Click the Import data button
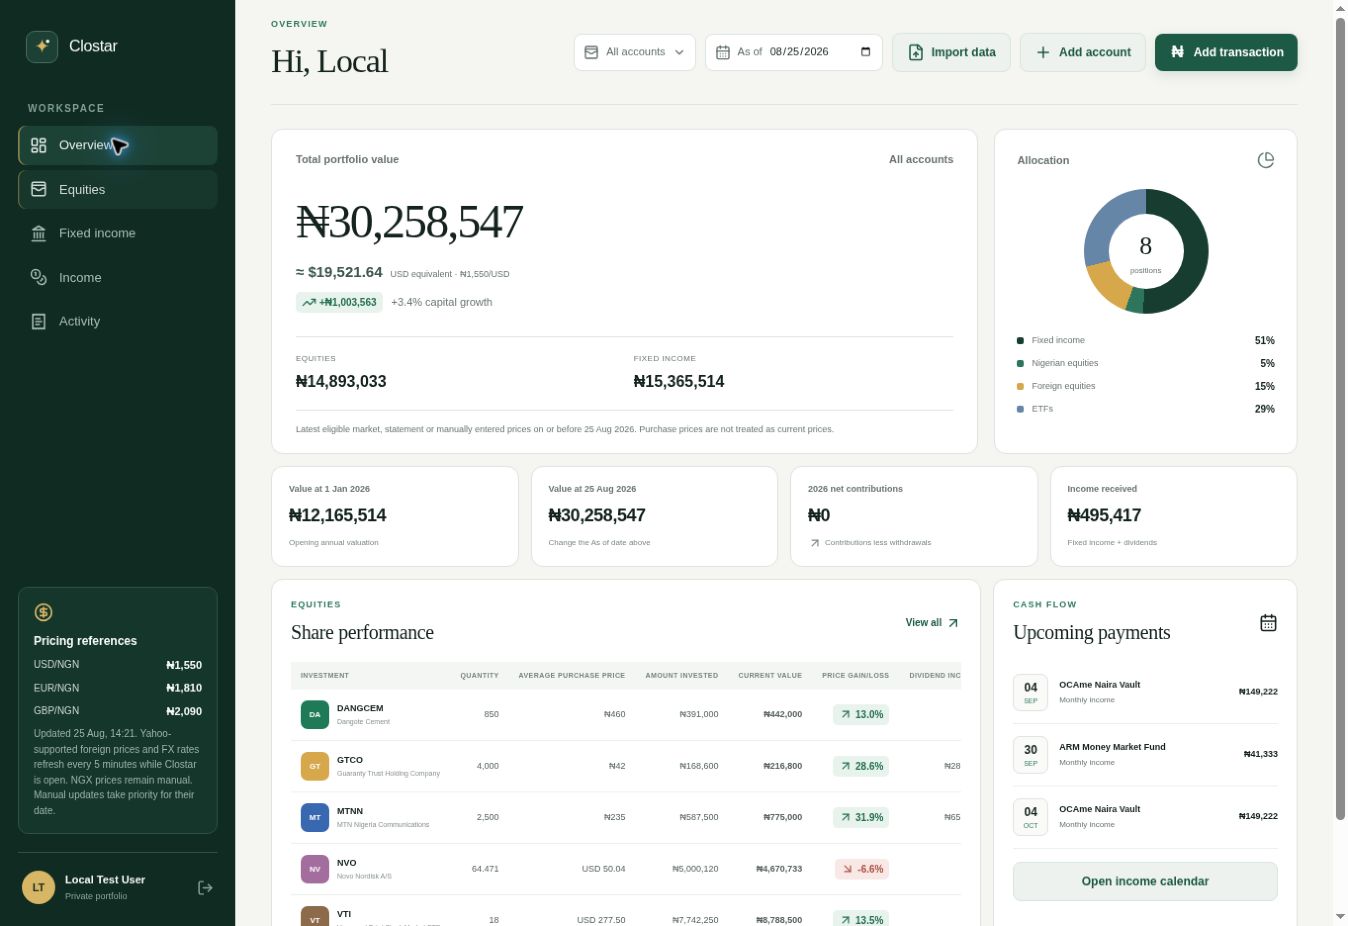1348x926 pixels. 951,52
